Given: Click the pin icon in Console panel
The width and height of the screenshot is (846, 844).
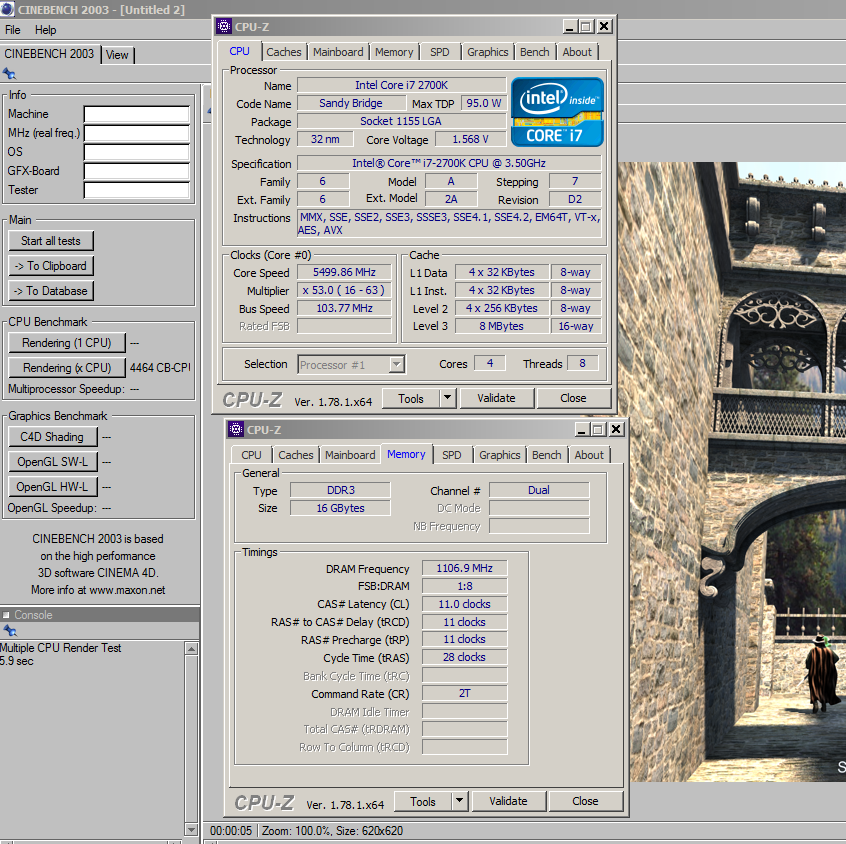Looking at the screenshot, I should pos(10,630).
